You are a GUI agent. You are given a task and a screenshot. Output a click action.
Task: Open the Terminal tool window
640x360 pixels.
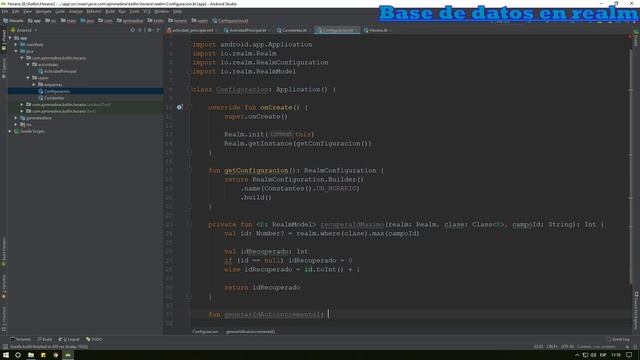[21, 339]
